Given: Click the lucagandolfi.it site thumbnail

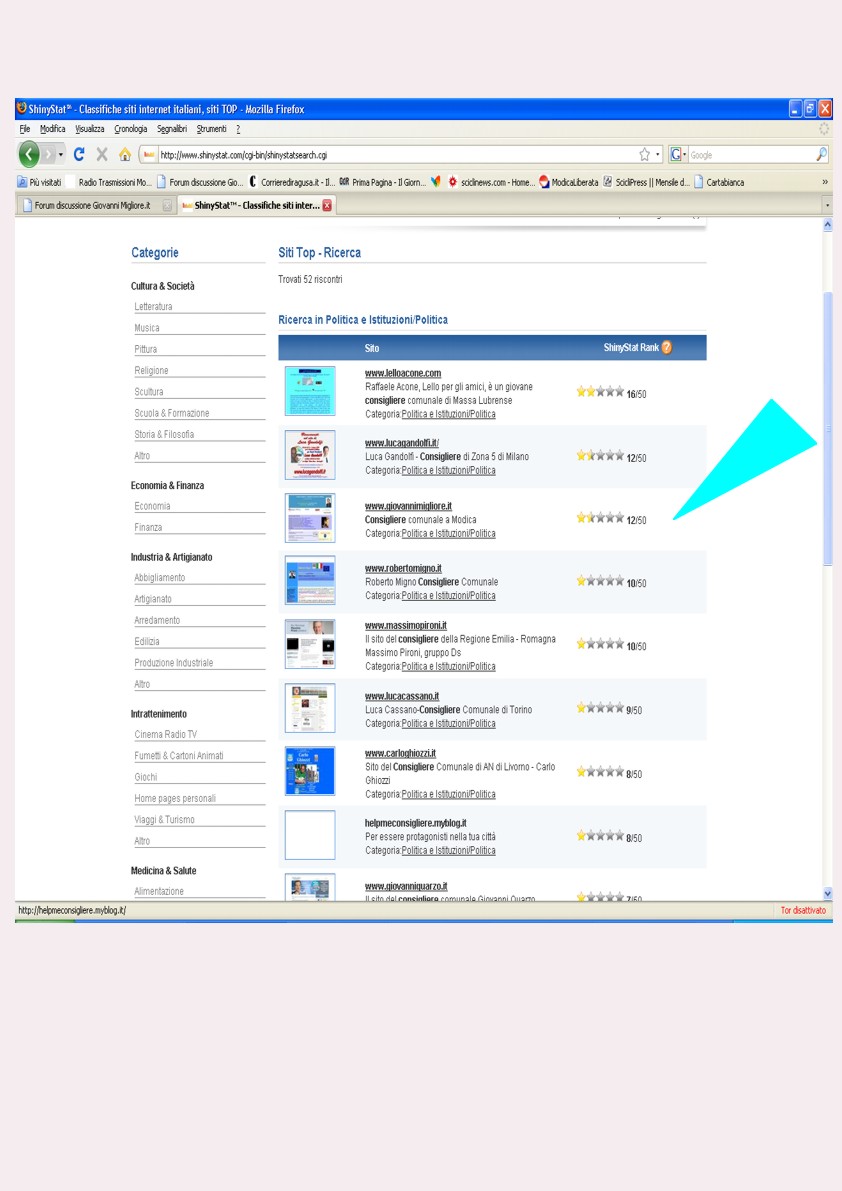Looking at the screenshot, I should pos(310,454).
